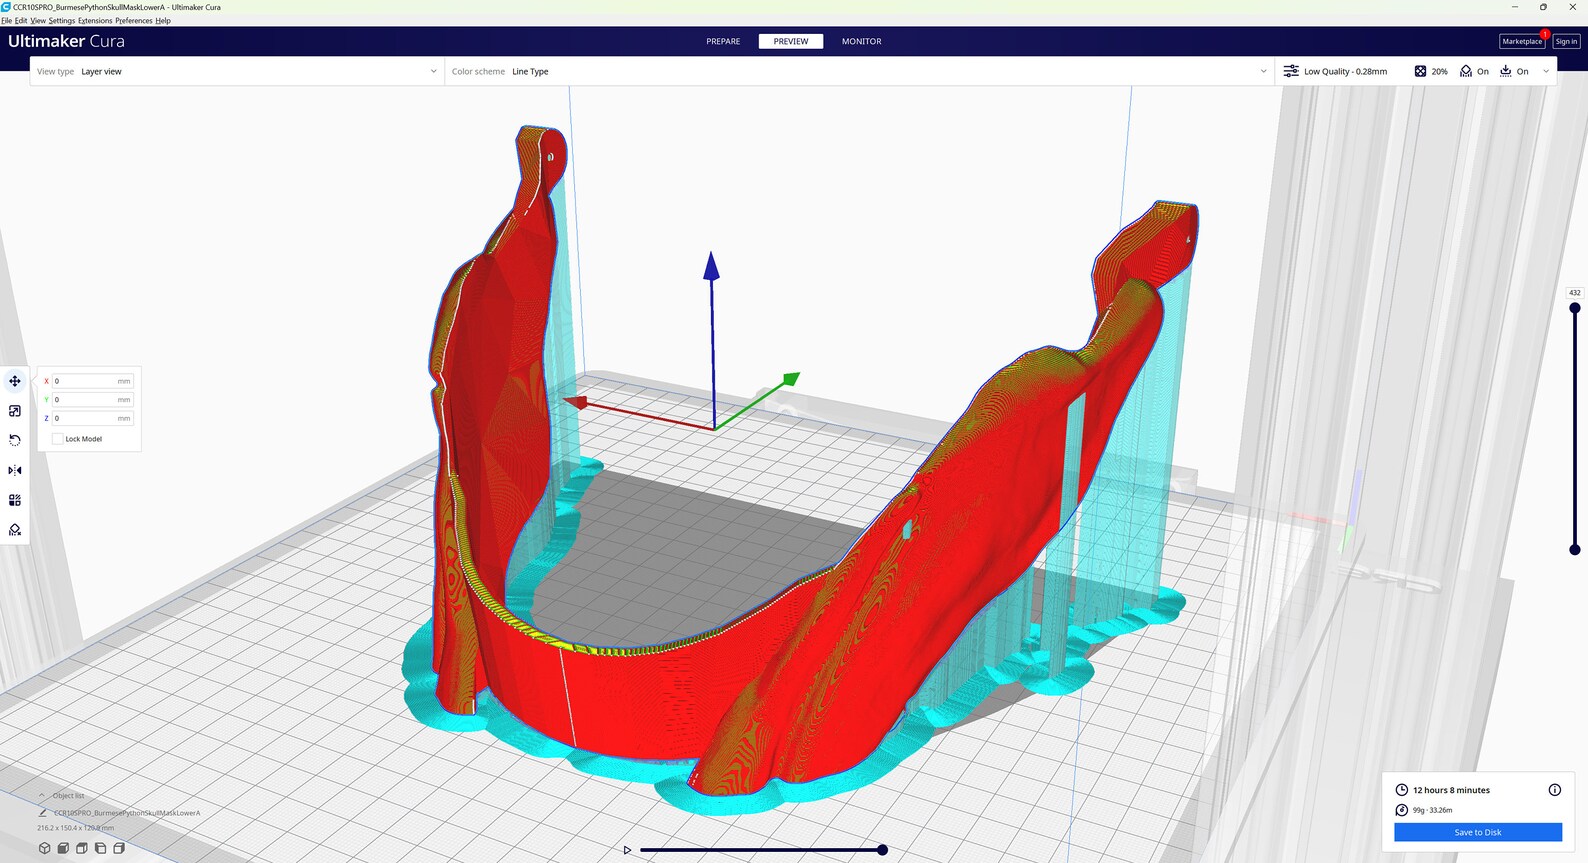Play the layer simulation
This screenshot has width=1588, height=863.
pos(627,850)
